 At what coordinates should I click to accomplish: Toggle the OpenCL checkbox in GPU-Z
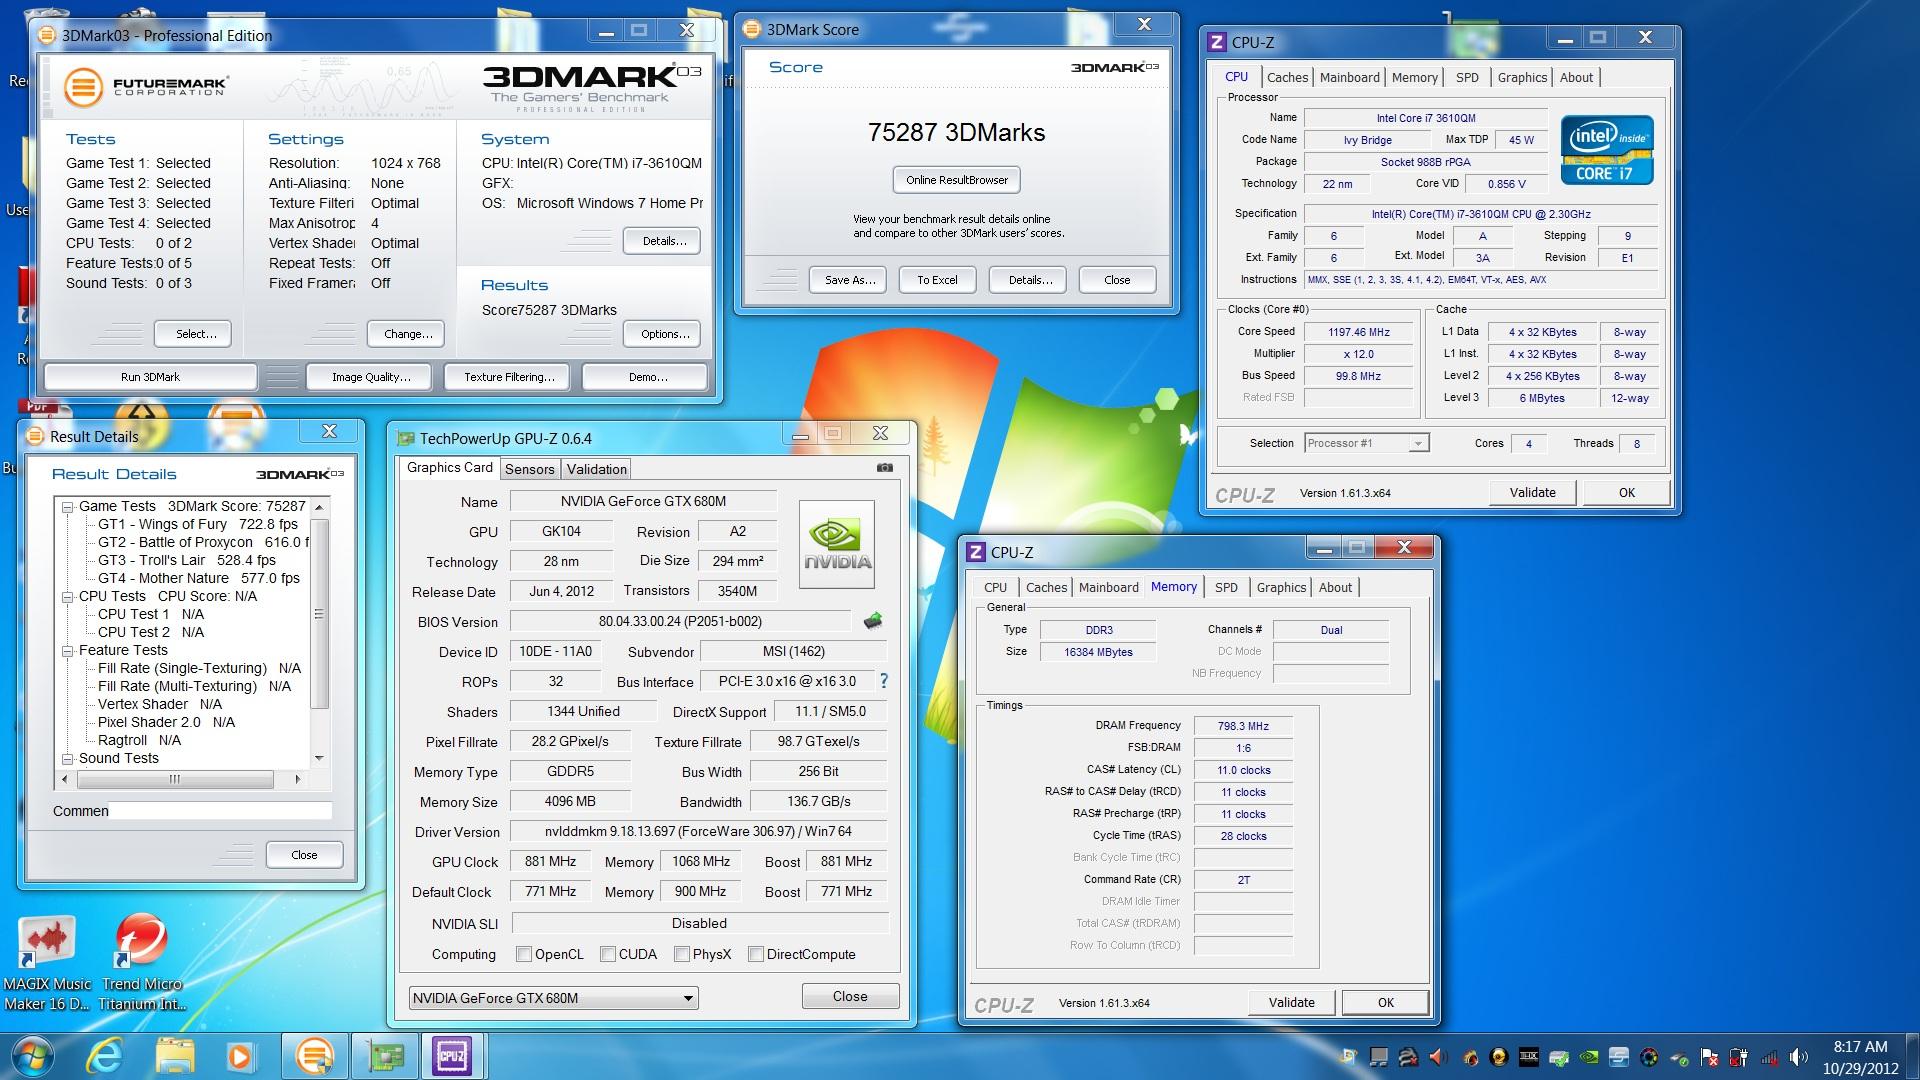pyautogui.click(x=524, y=954)
